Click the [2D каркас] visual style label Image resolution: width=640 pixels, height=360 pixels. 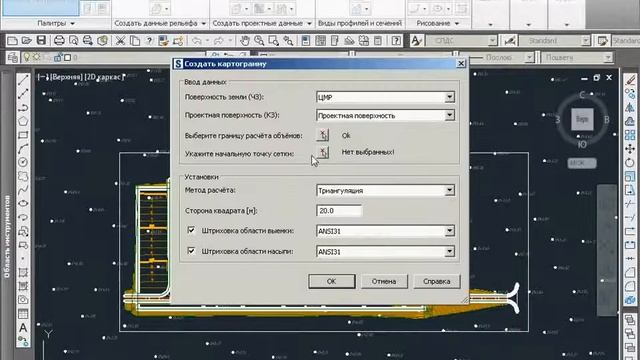click(104, 77)
